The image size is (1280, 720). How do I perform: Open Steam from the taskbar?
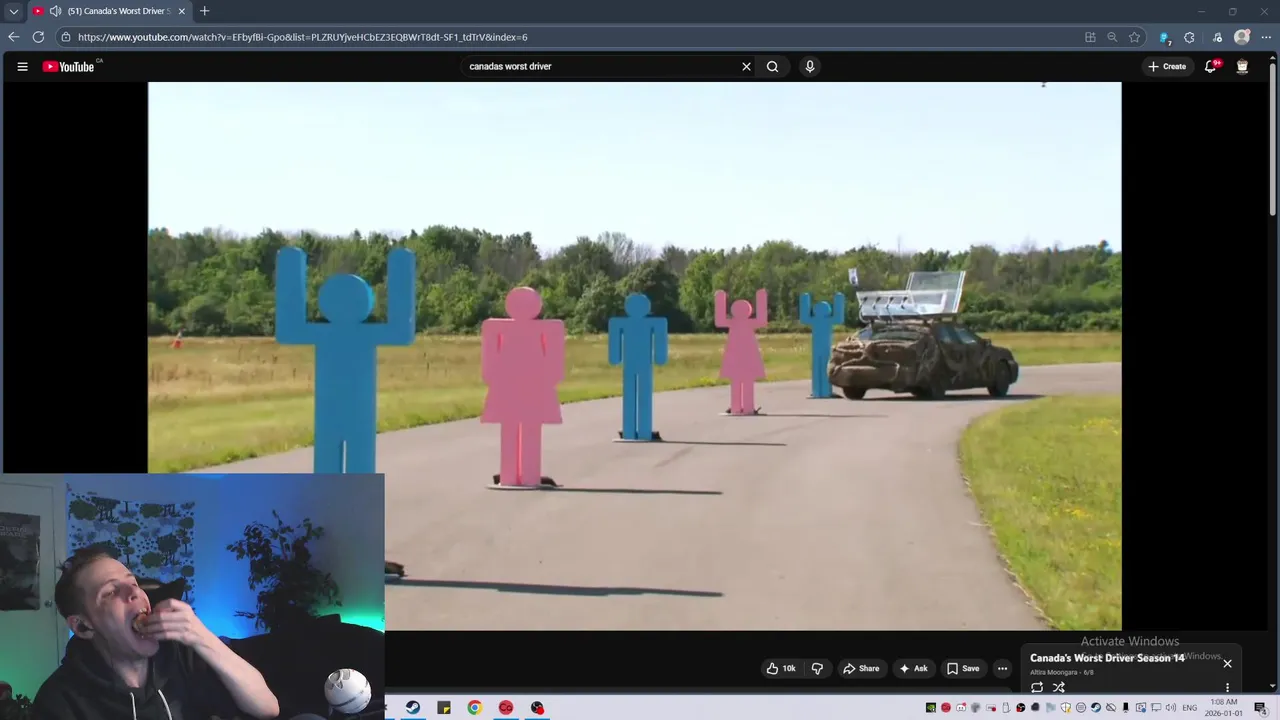point(412,708)
